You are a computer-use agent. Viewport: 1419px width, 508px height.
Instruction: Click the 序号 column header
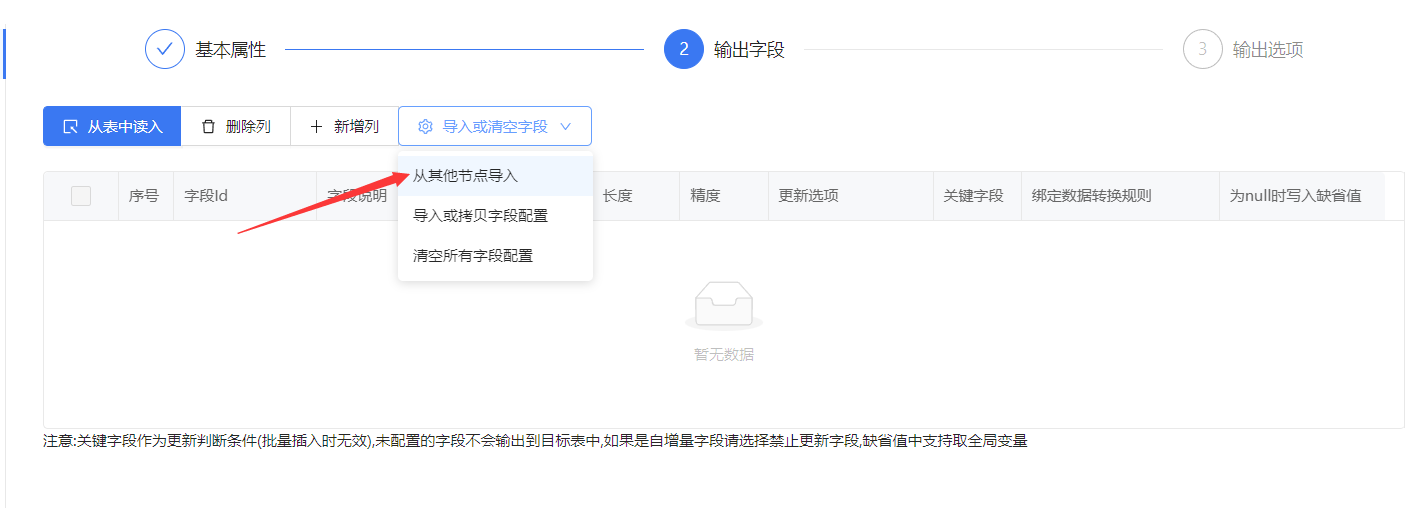point(144,196)
